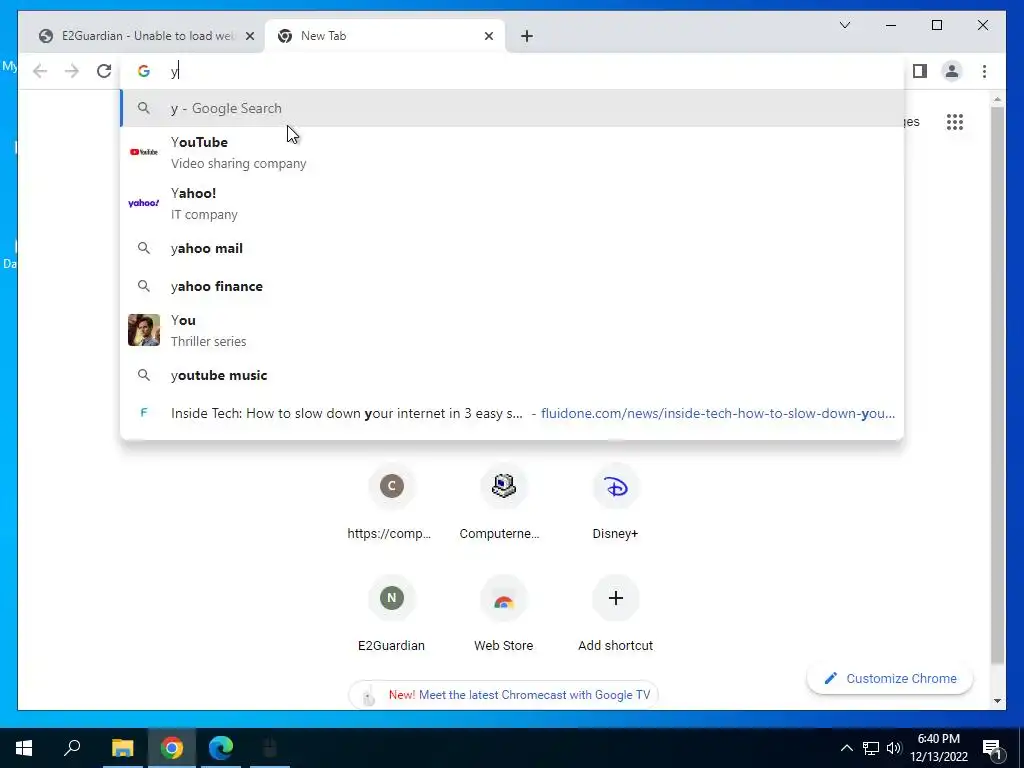Choose the Yahoo! IT company suggestion
Screen dimensions: 1024x768
(512, 203)
